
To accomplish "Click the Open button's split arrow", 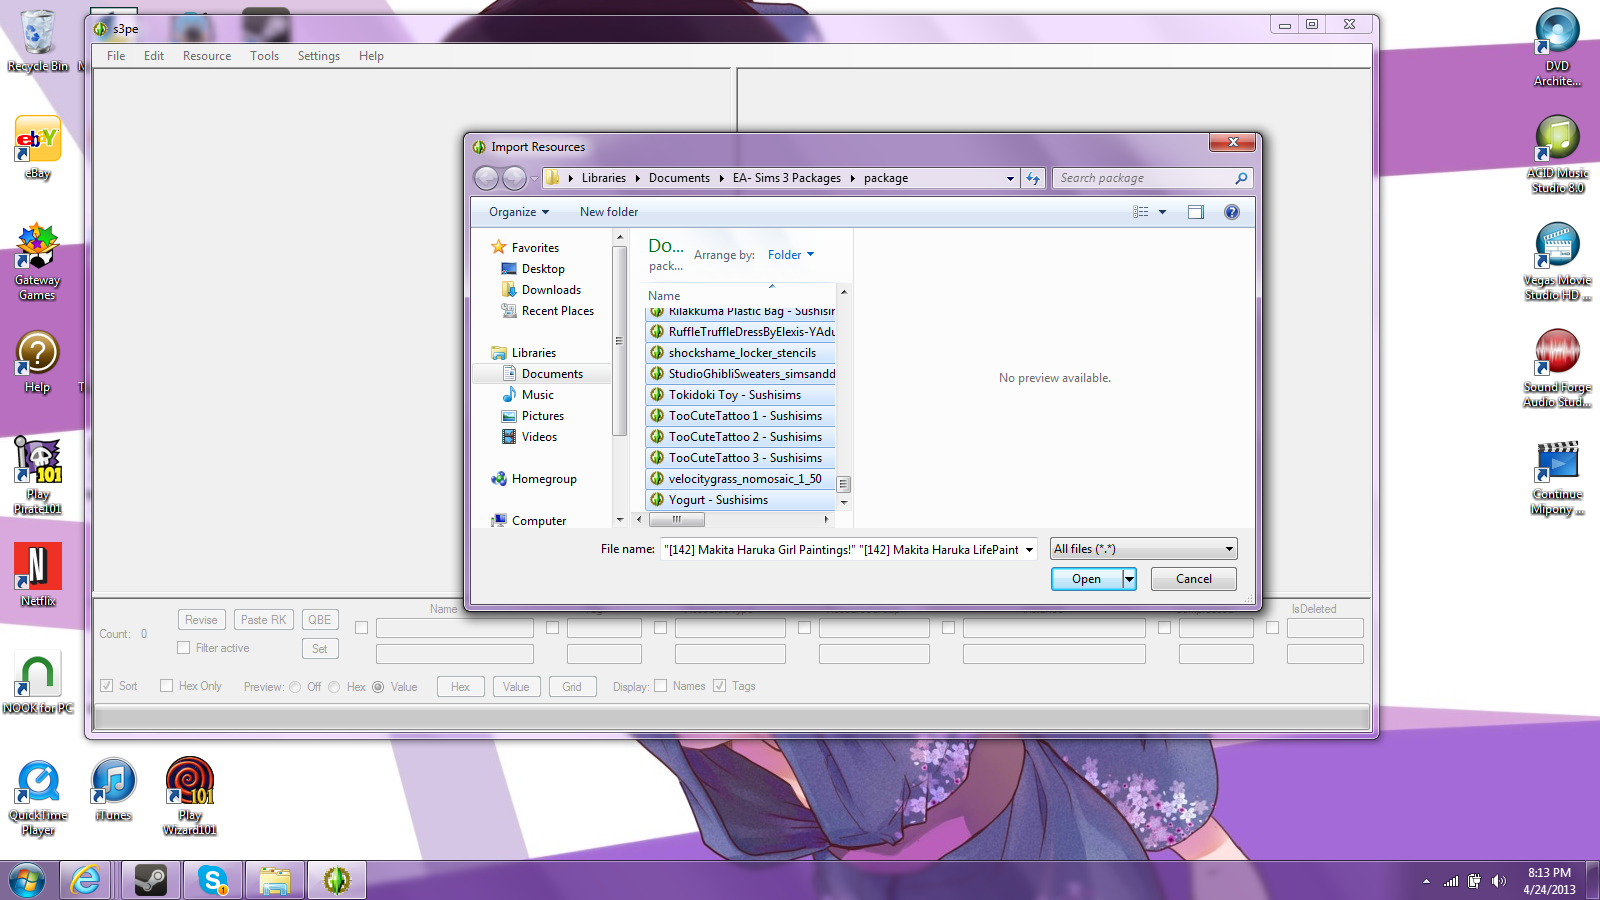I will tap(1130, 579).
